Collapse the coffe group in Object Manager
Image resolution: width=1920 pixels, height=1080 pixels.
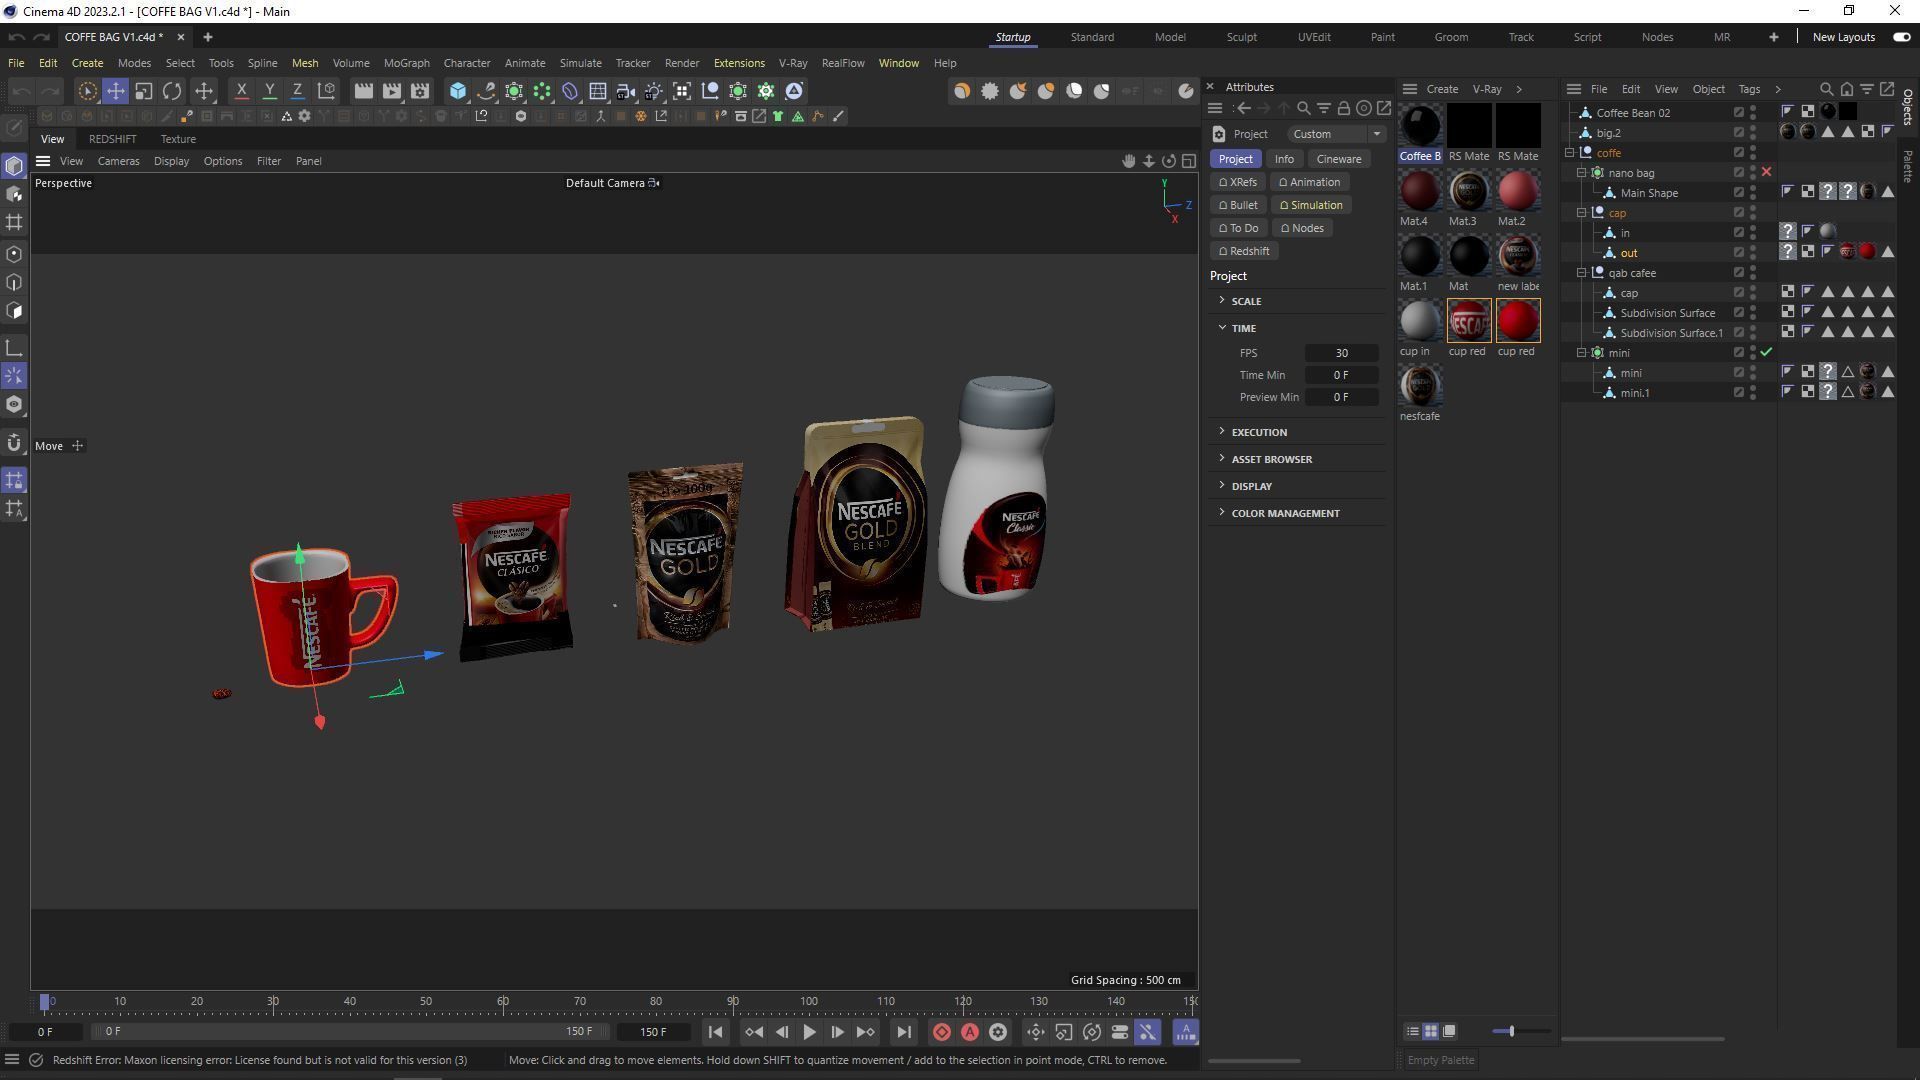point(1570,153)
